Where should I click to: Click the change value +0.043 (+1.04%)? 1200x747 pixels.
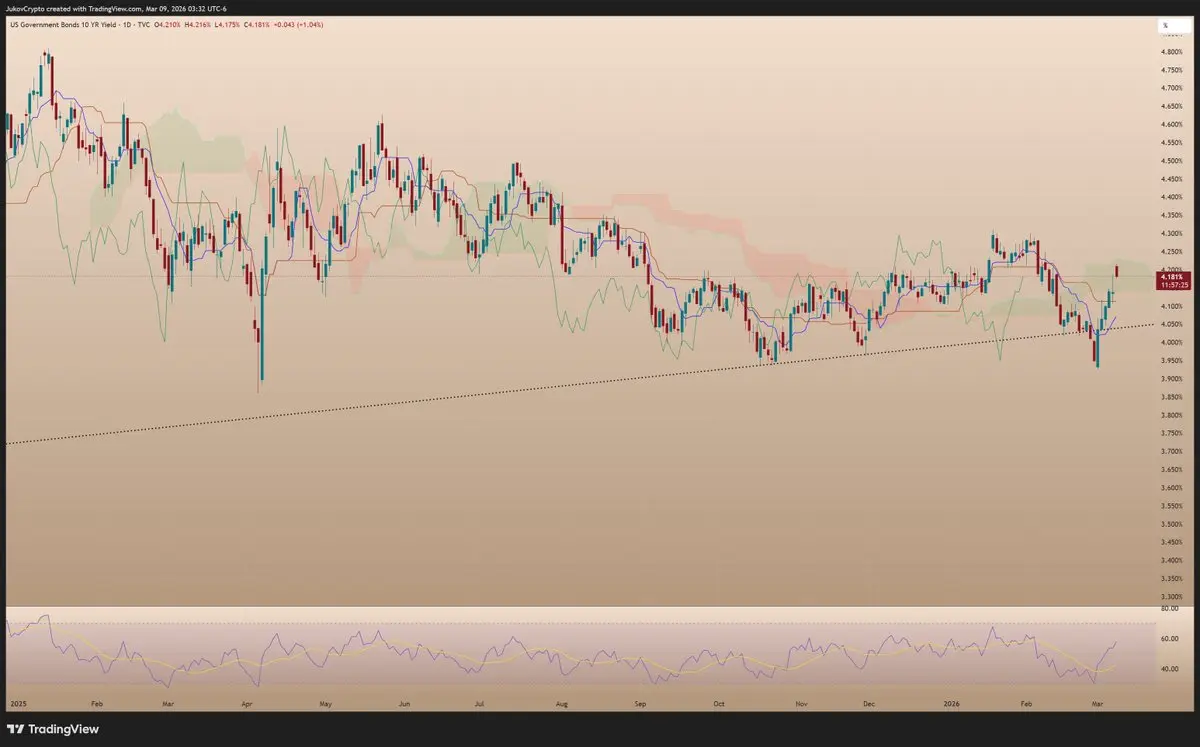pyautogui.click(x=298, y=24)
